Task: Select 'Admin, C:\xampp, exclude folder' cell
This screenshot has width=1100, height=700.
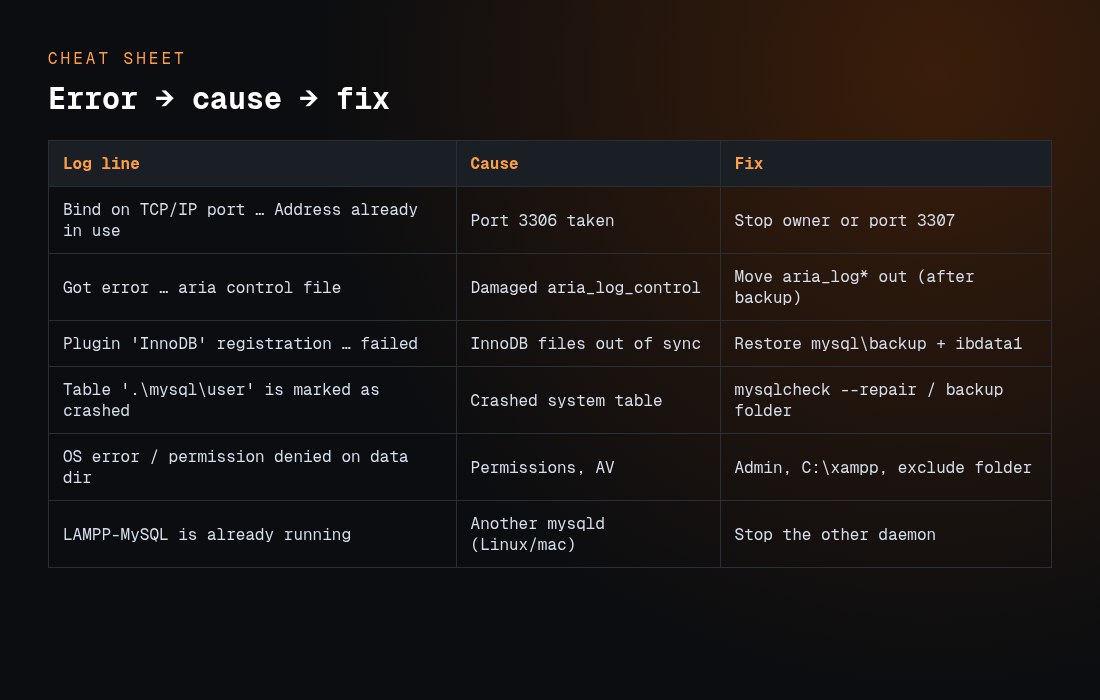Action: tap(886, 467)
